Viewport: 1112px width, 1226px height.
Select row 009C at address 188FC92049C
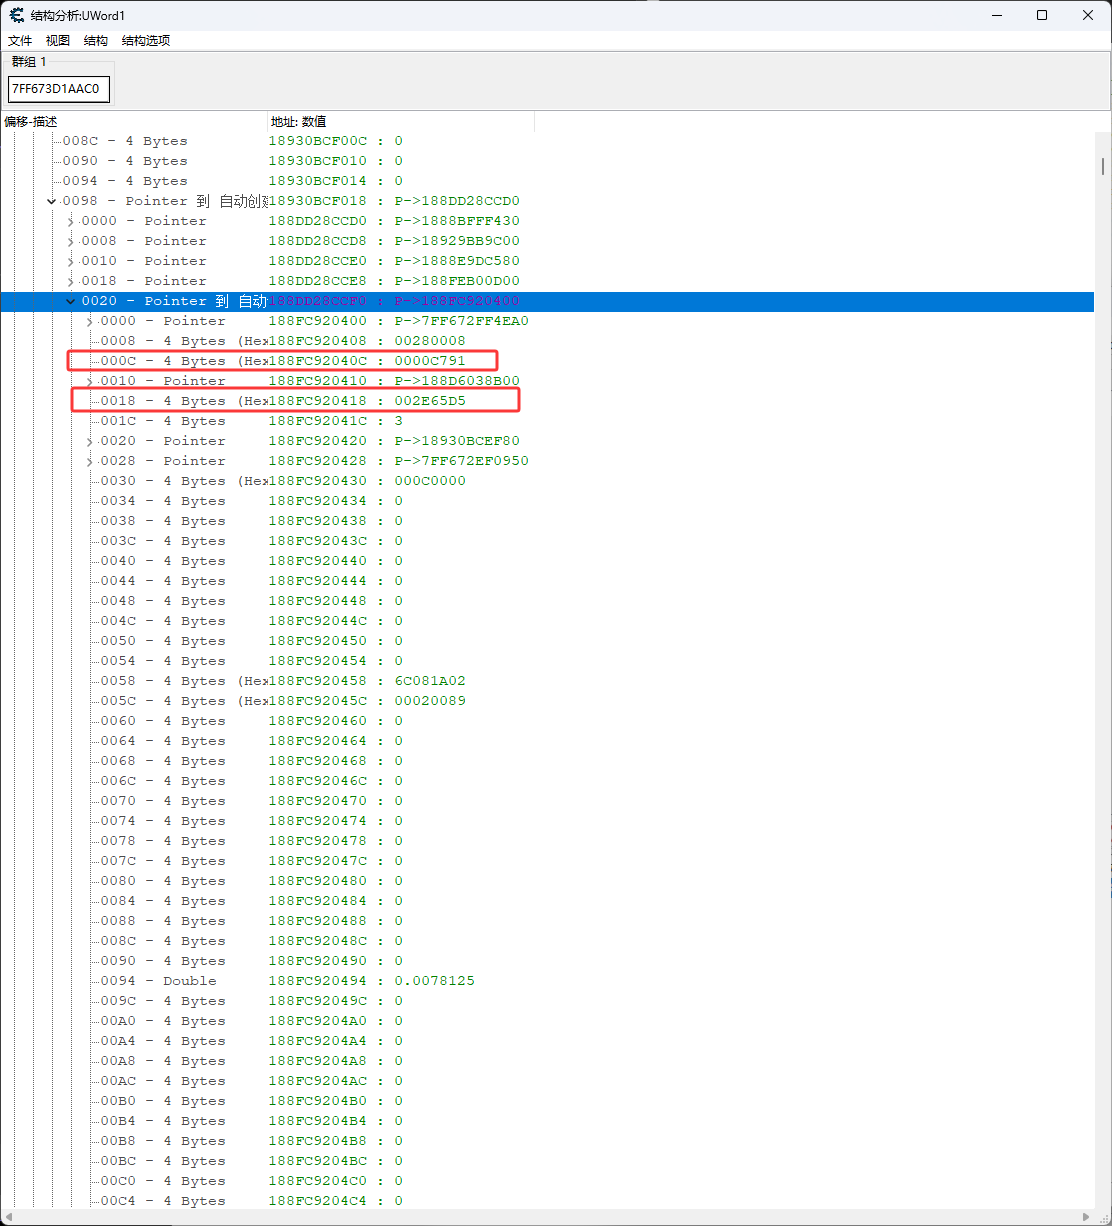(x=547, y=1001)
